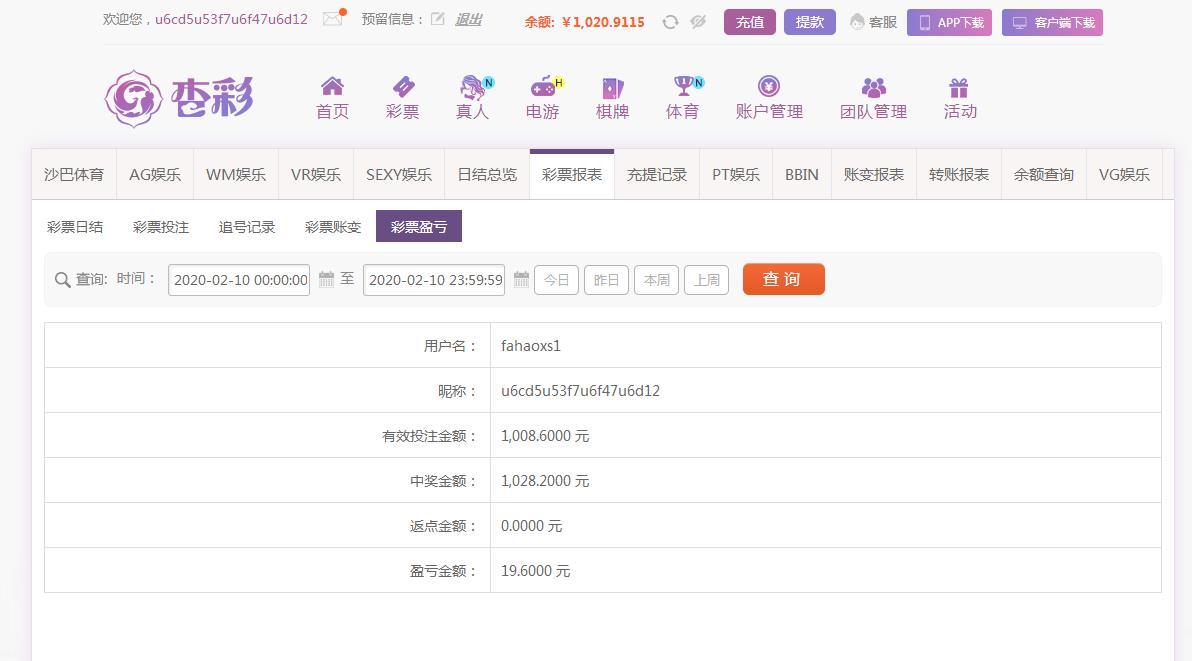Viewport: 1192px width, 661px height.
Task: Switch to SEXY娱乐 tab
Action: pyautogui.click(x=399, y=175)
